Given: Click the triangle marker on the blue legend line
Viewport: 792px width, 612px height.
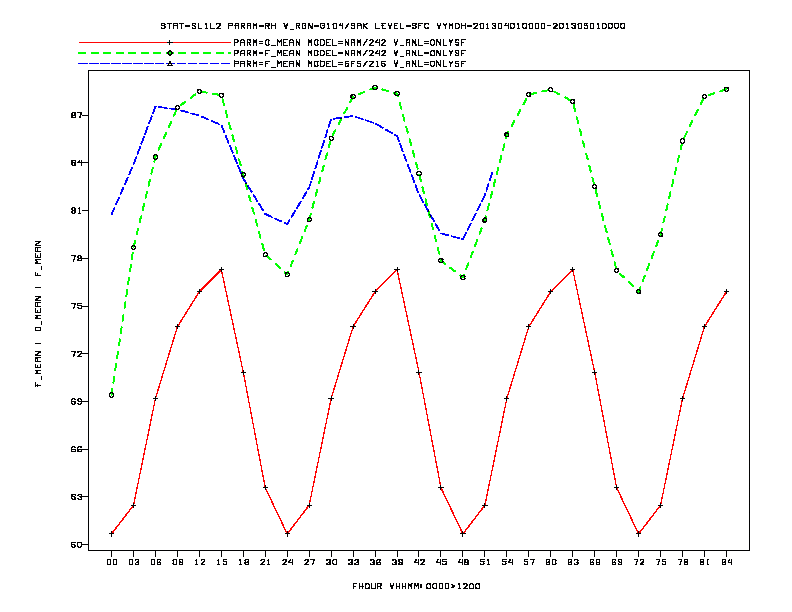Looking at the screenshot, I should click(x=170, y=64).
